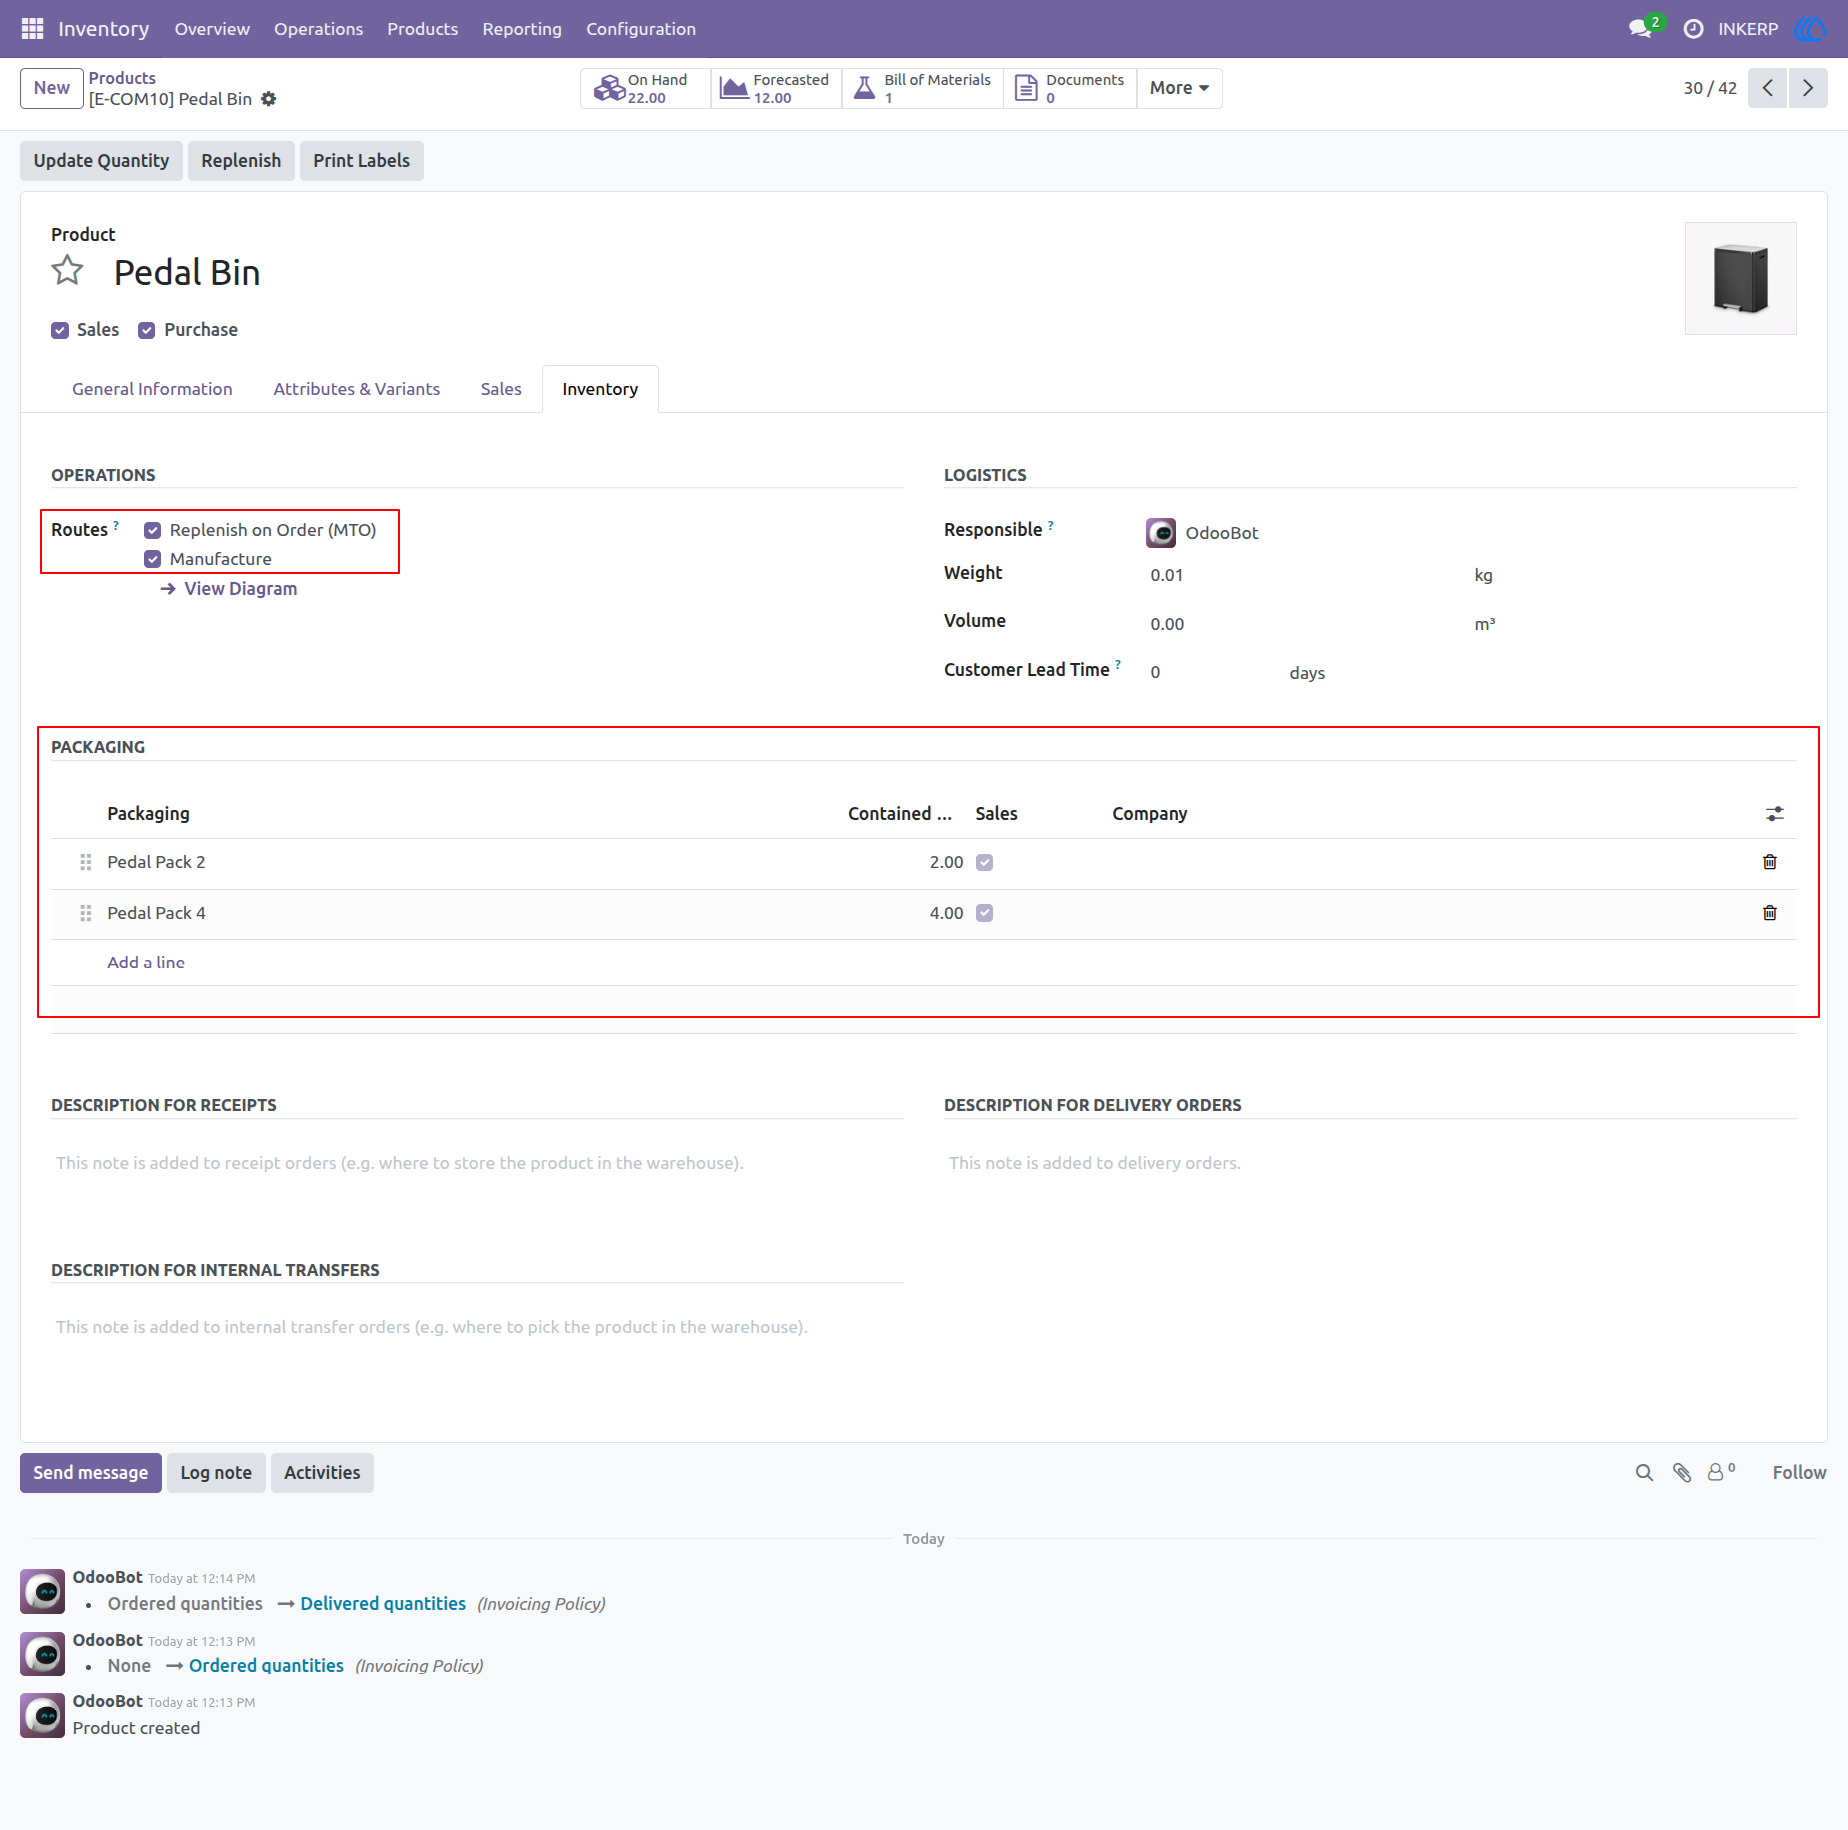1848x1830 pixels.
Task: Click the Update Quantity button
Action: [101, 161]
